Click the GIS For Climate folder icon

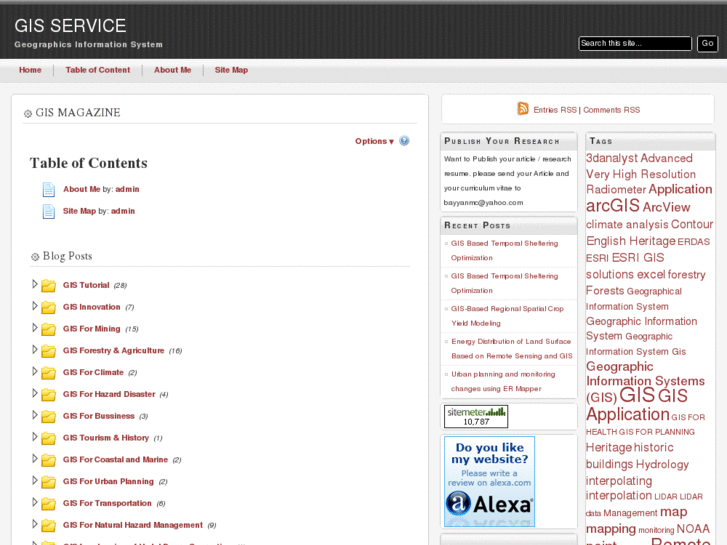(x=48, y=372)
